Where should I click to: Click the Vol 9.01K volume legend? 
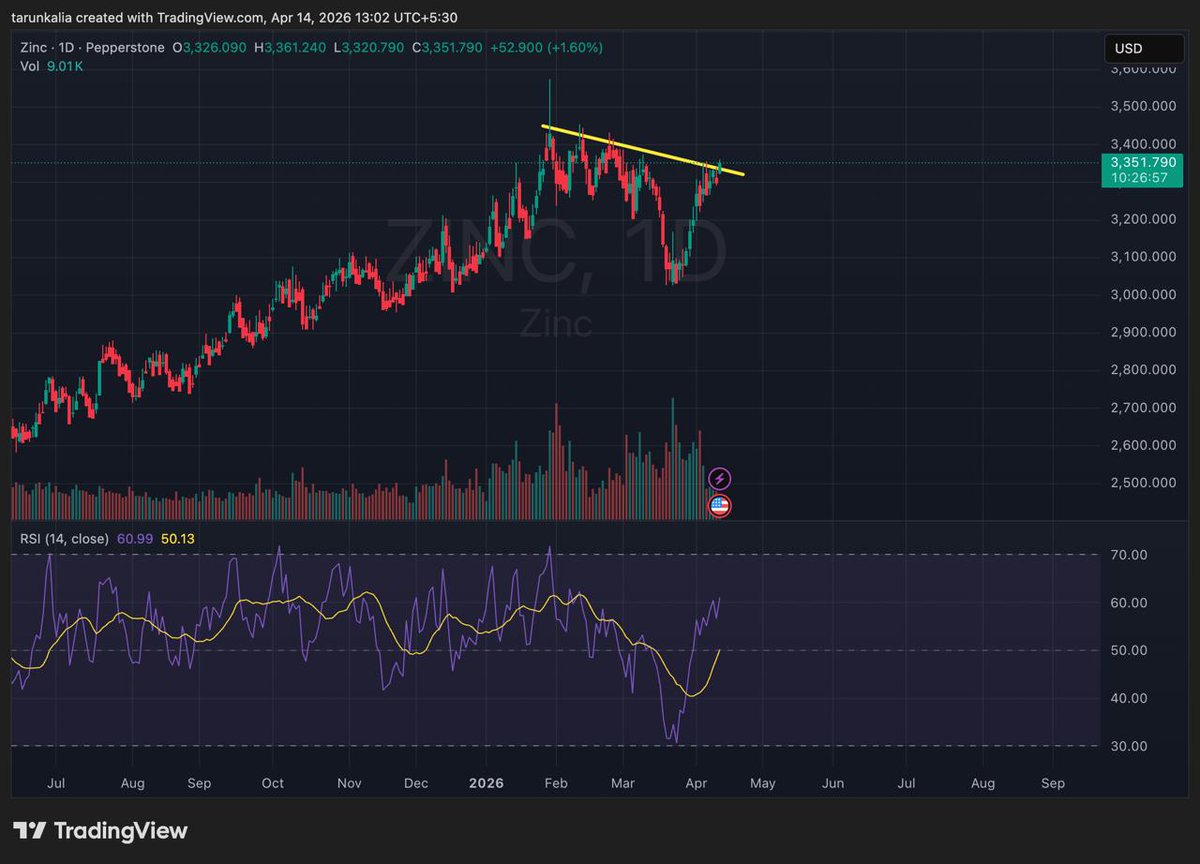pyautogui.click(x=50, y=67)
